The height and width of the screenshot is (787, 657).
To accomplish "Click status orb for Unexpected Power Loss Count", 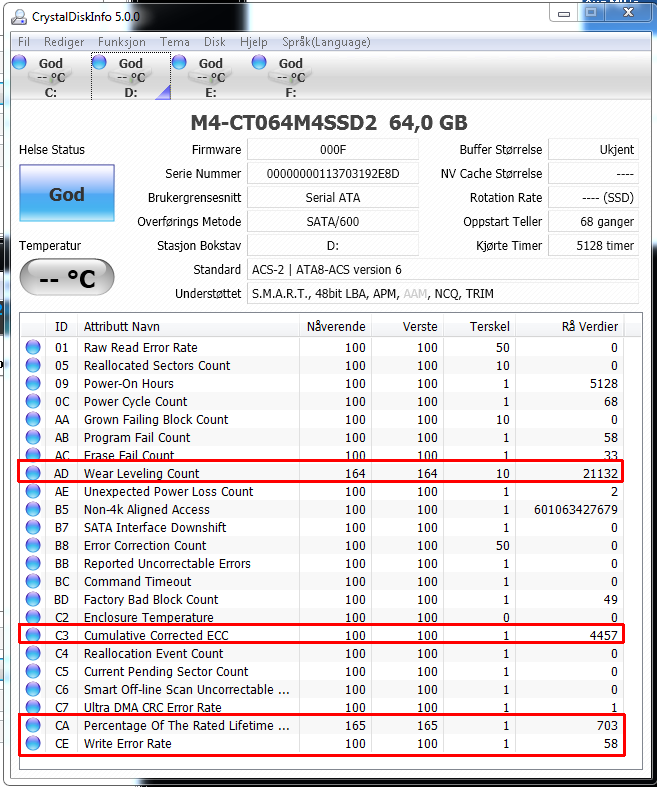I will 33,491.
